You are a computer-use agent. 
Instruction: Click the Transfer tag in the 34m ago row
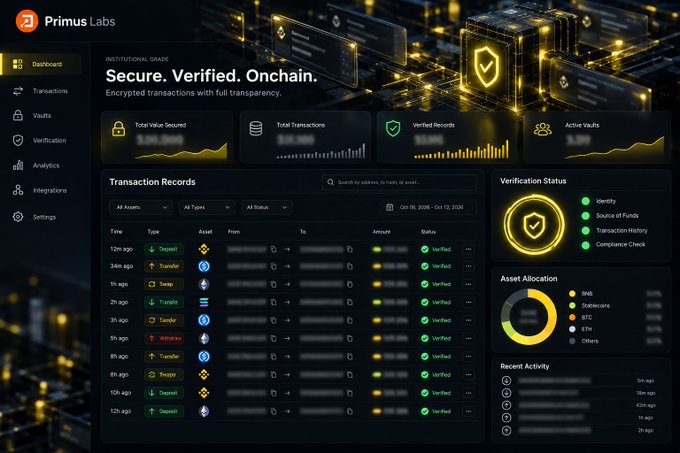tap(164, 266)
